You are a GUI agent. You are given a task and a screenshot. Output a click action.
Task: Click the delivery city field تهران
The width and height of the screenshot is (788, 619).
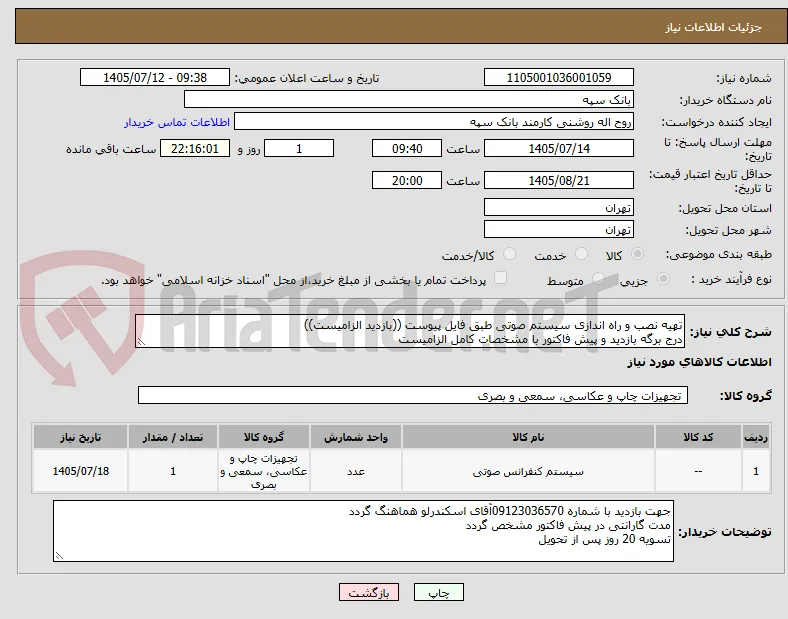[559, 229]
